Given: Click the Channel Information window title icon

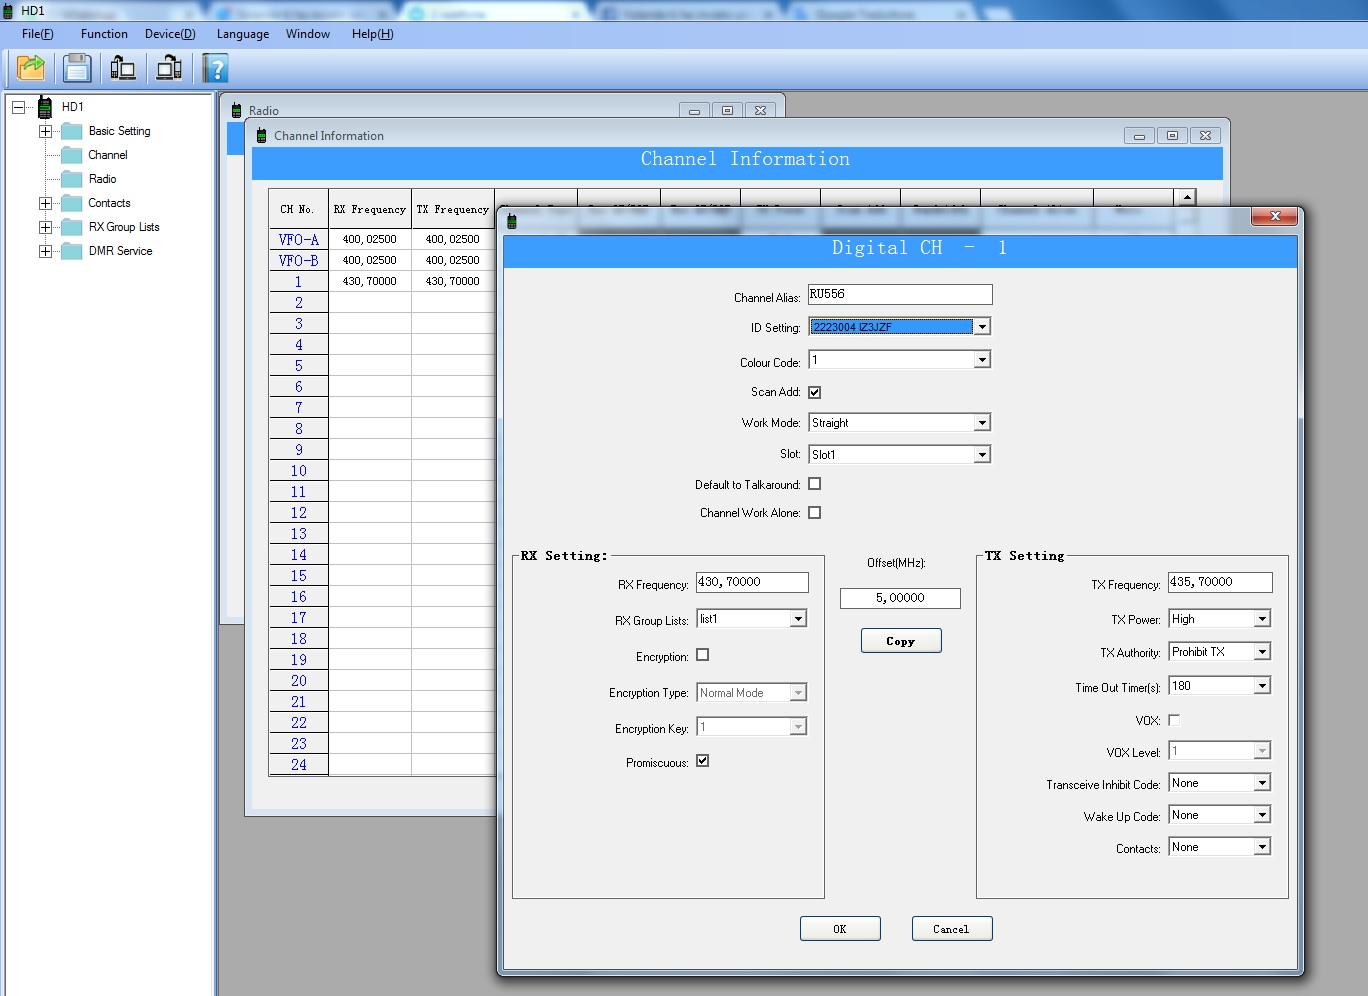Looking at the screenshot, I should pyautogui.click(x=262, y=135).
